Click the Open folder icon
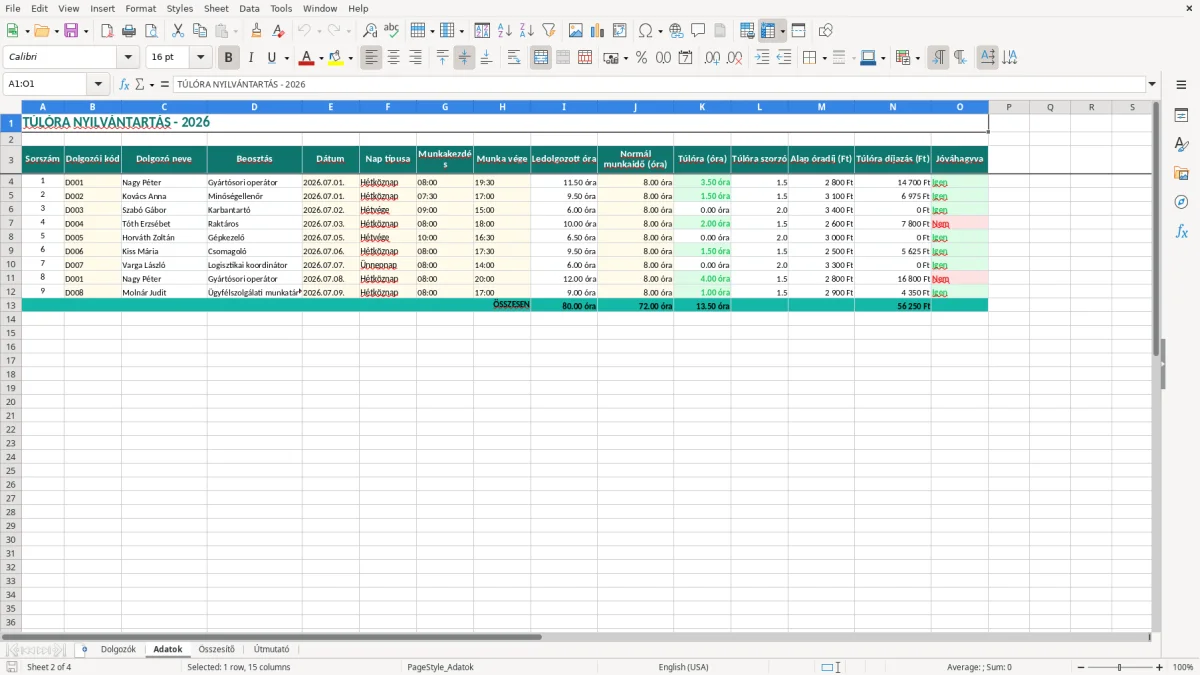Screen dimensions: 1200x675 pyautogui.click(x=41, y=31)
